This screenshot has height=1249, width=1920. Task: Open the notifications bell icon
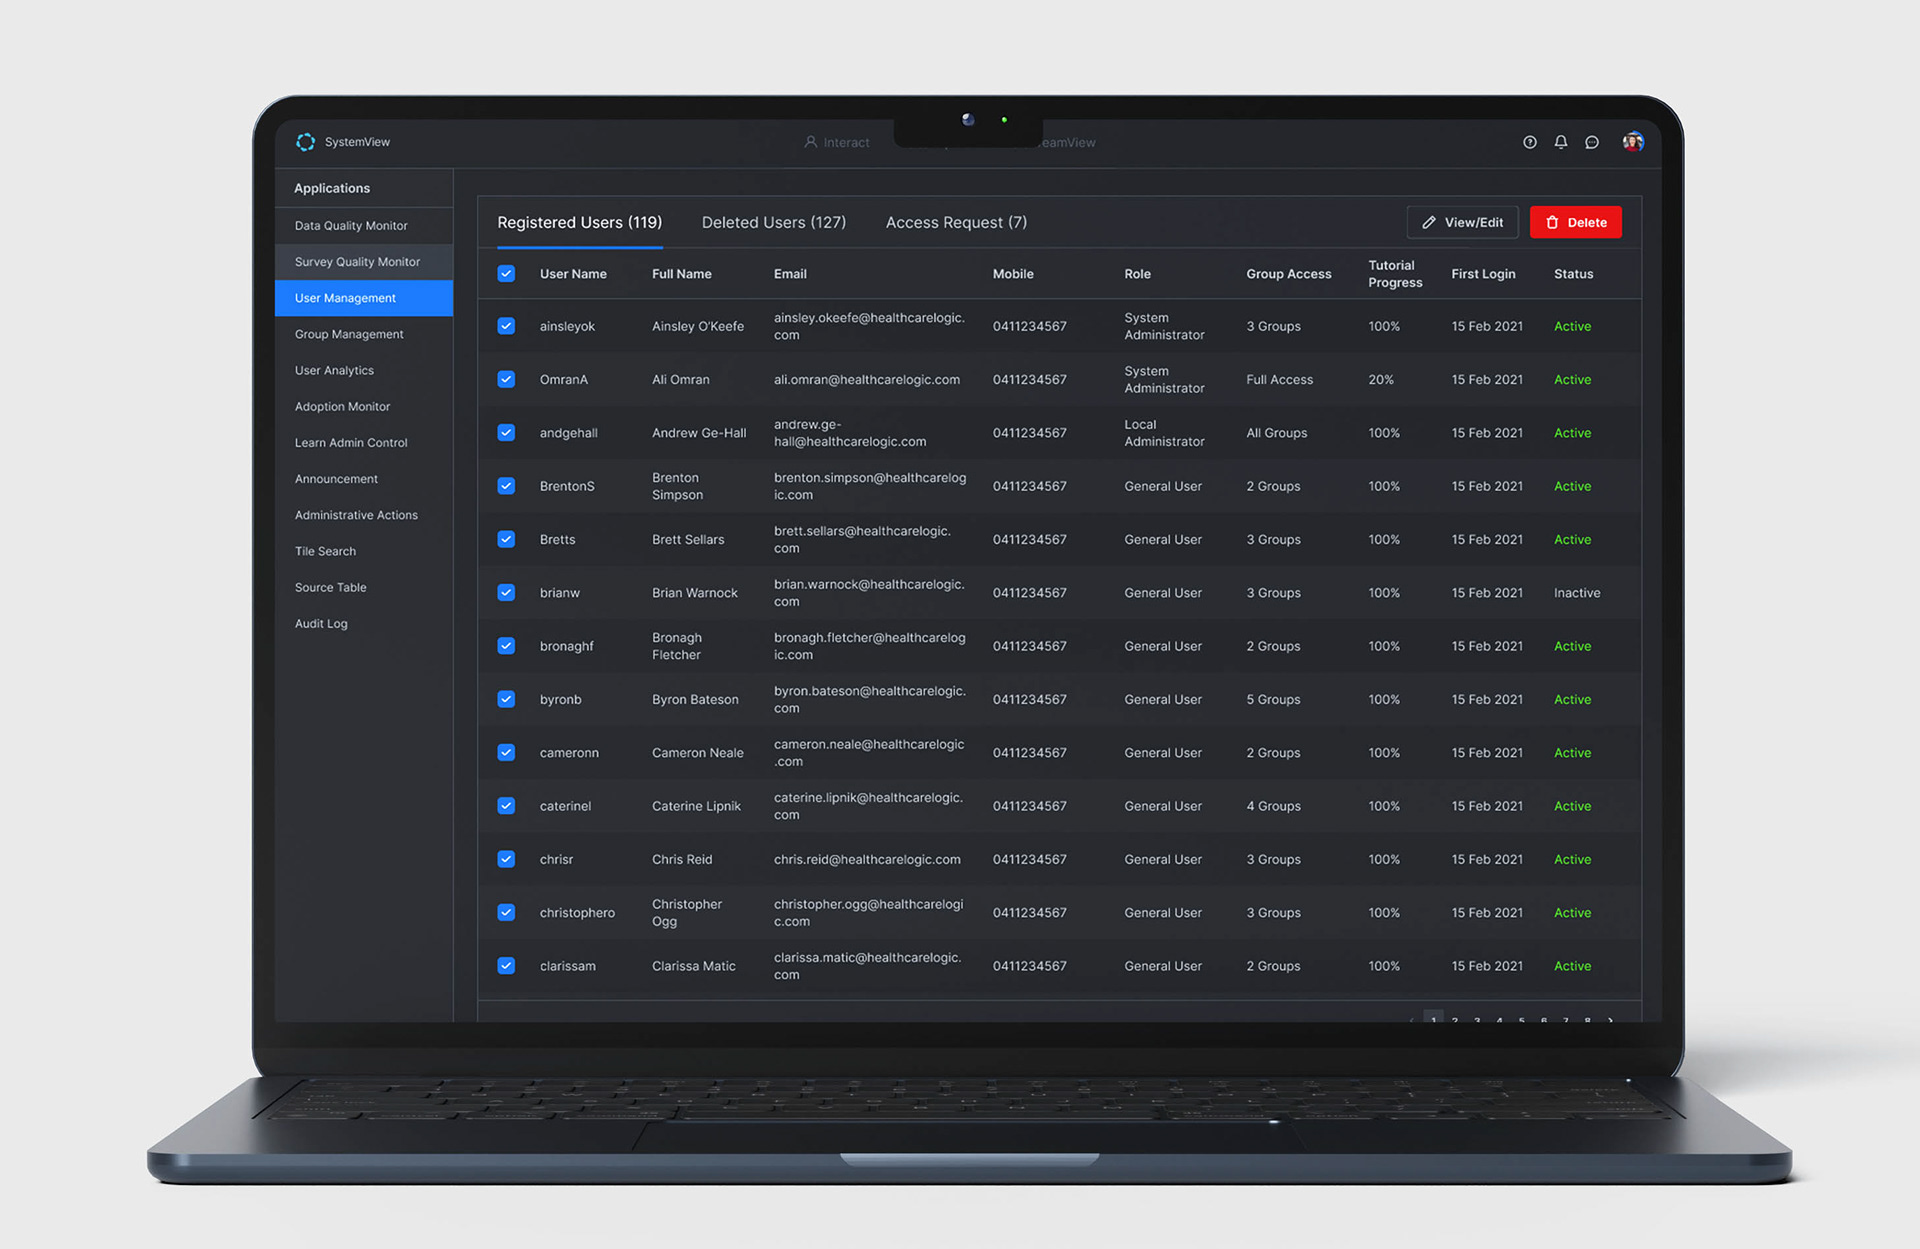click(1560, 142)
